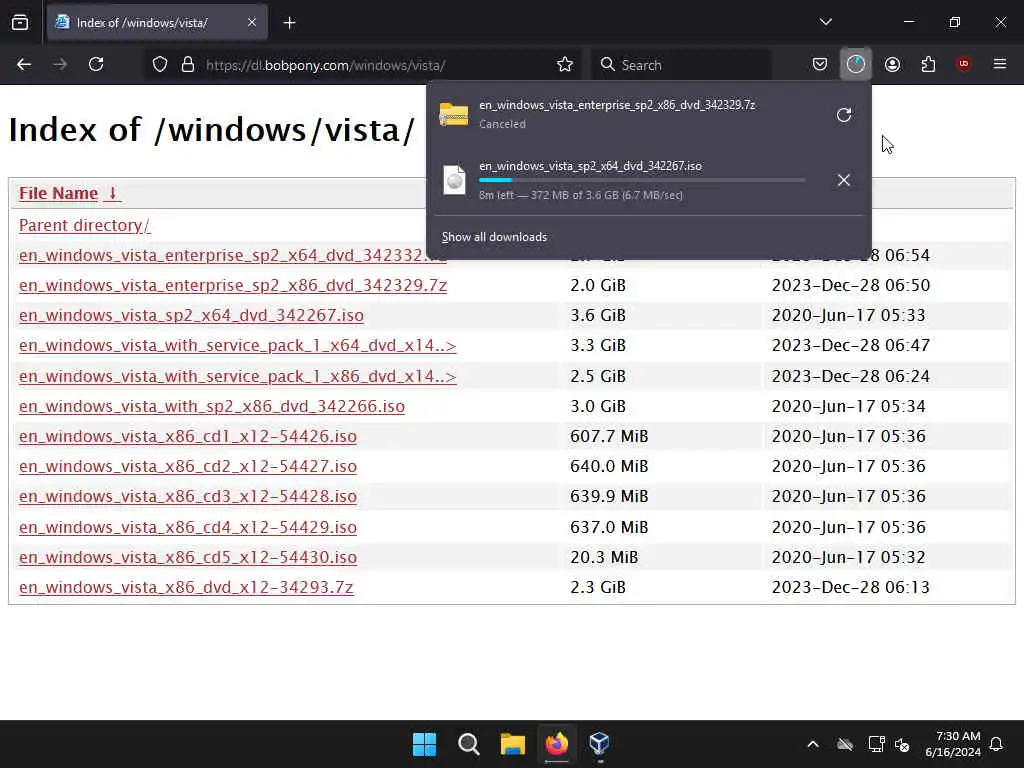The width and height of the screenshot is (1024, 768).
Task: Open the Firefox application menu
Action: (x=999, y=64)
